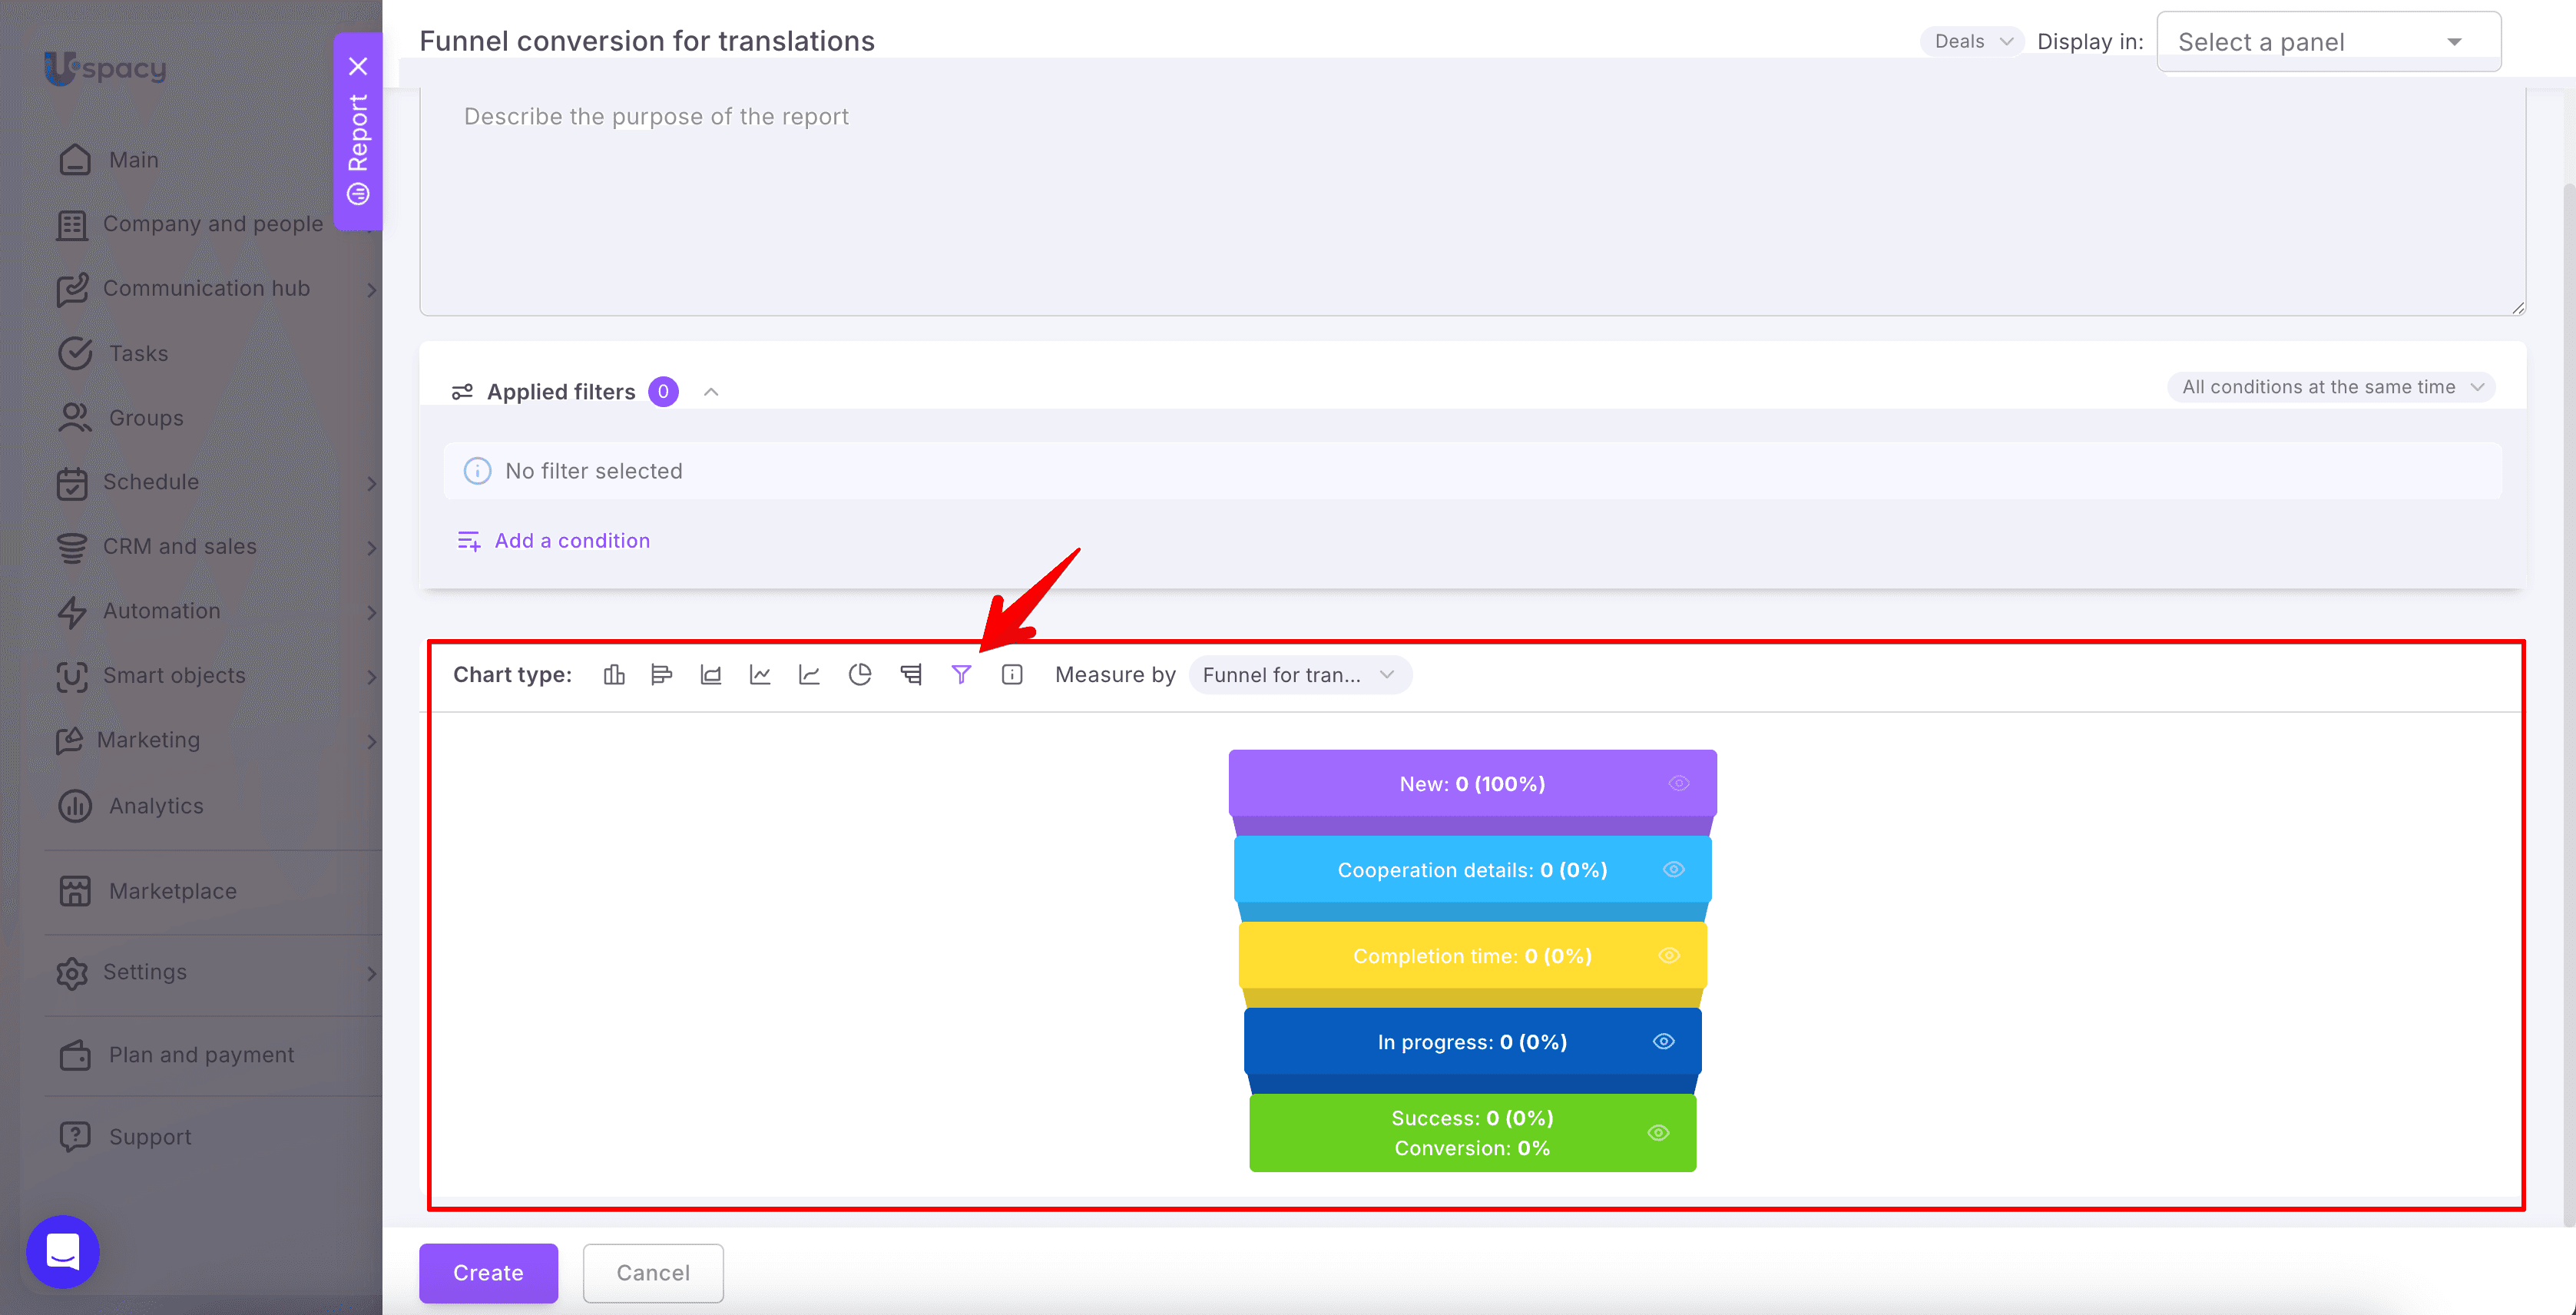Select the right-aligned bars chart type
2576x1315 pixels.
tap(911, 675)
